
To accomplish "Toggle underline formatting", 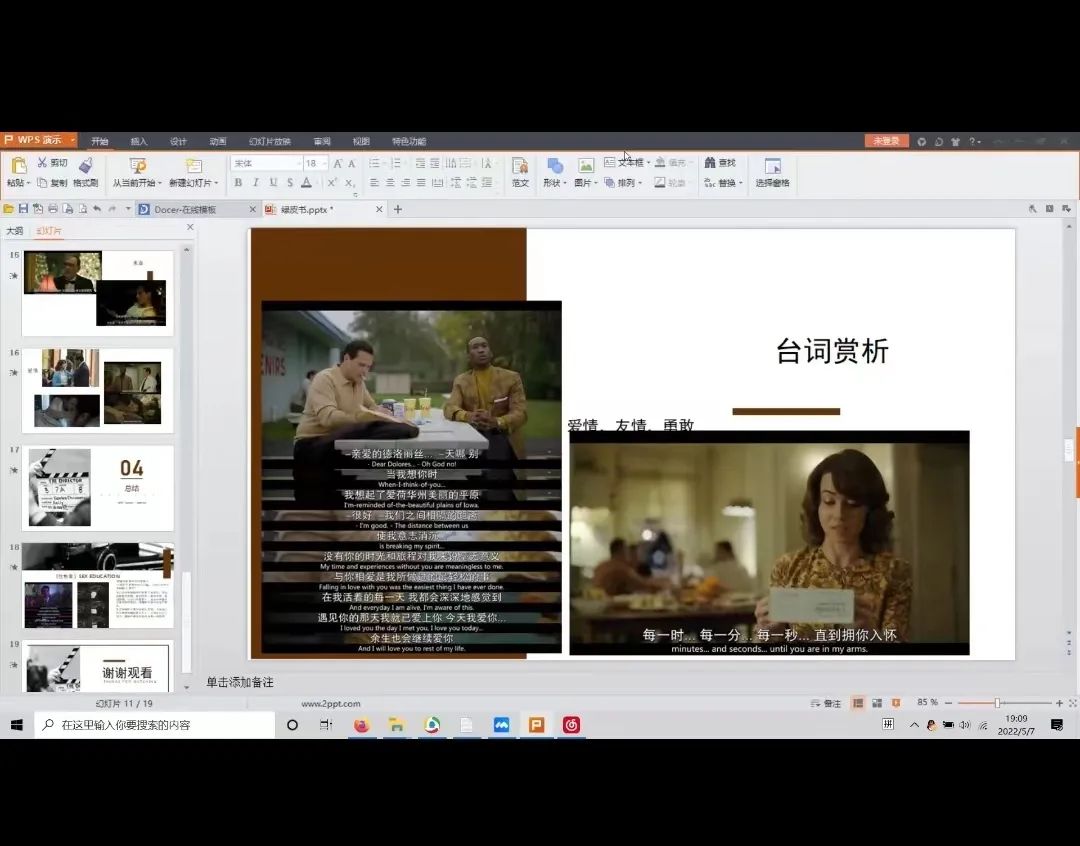I will click(273, 183).
